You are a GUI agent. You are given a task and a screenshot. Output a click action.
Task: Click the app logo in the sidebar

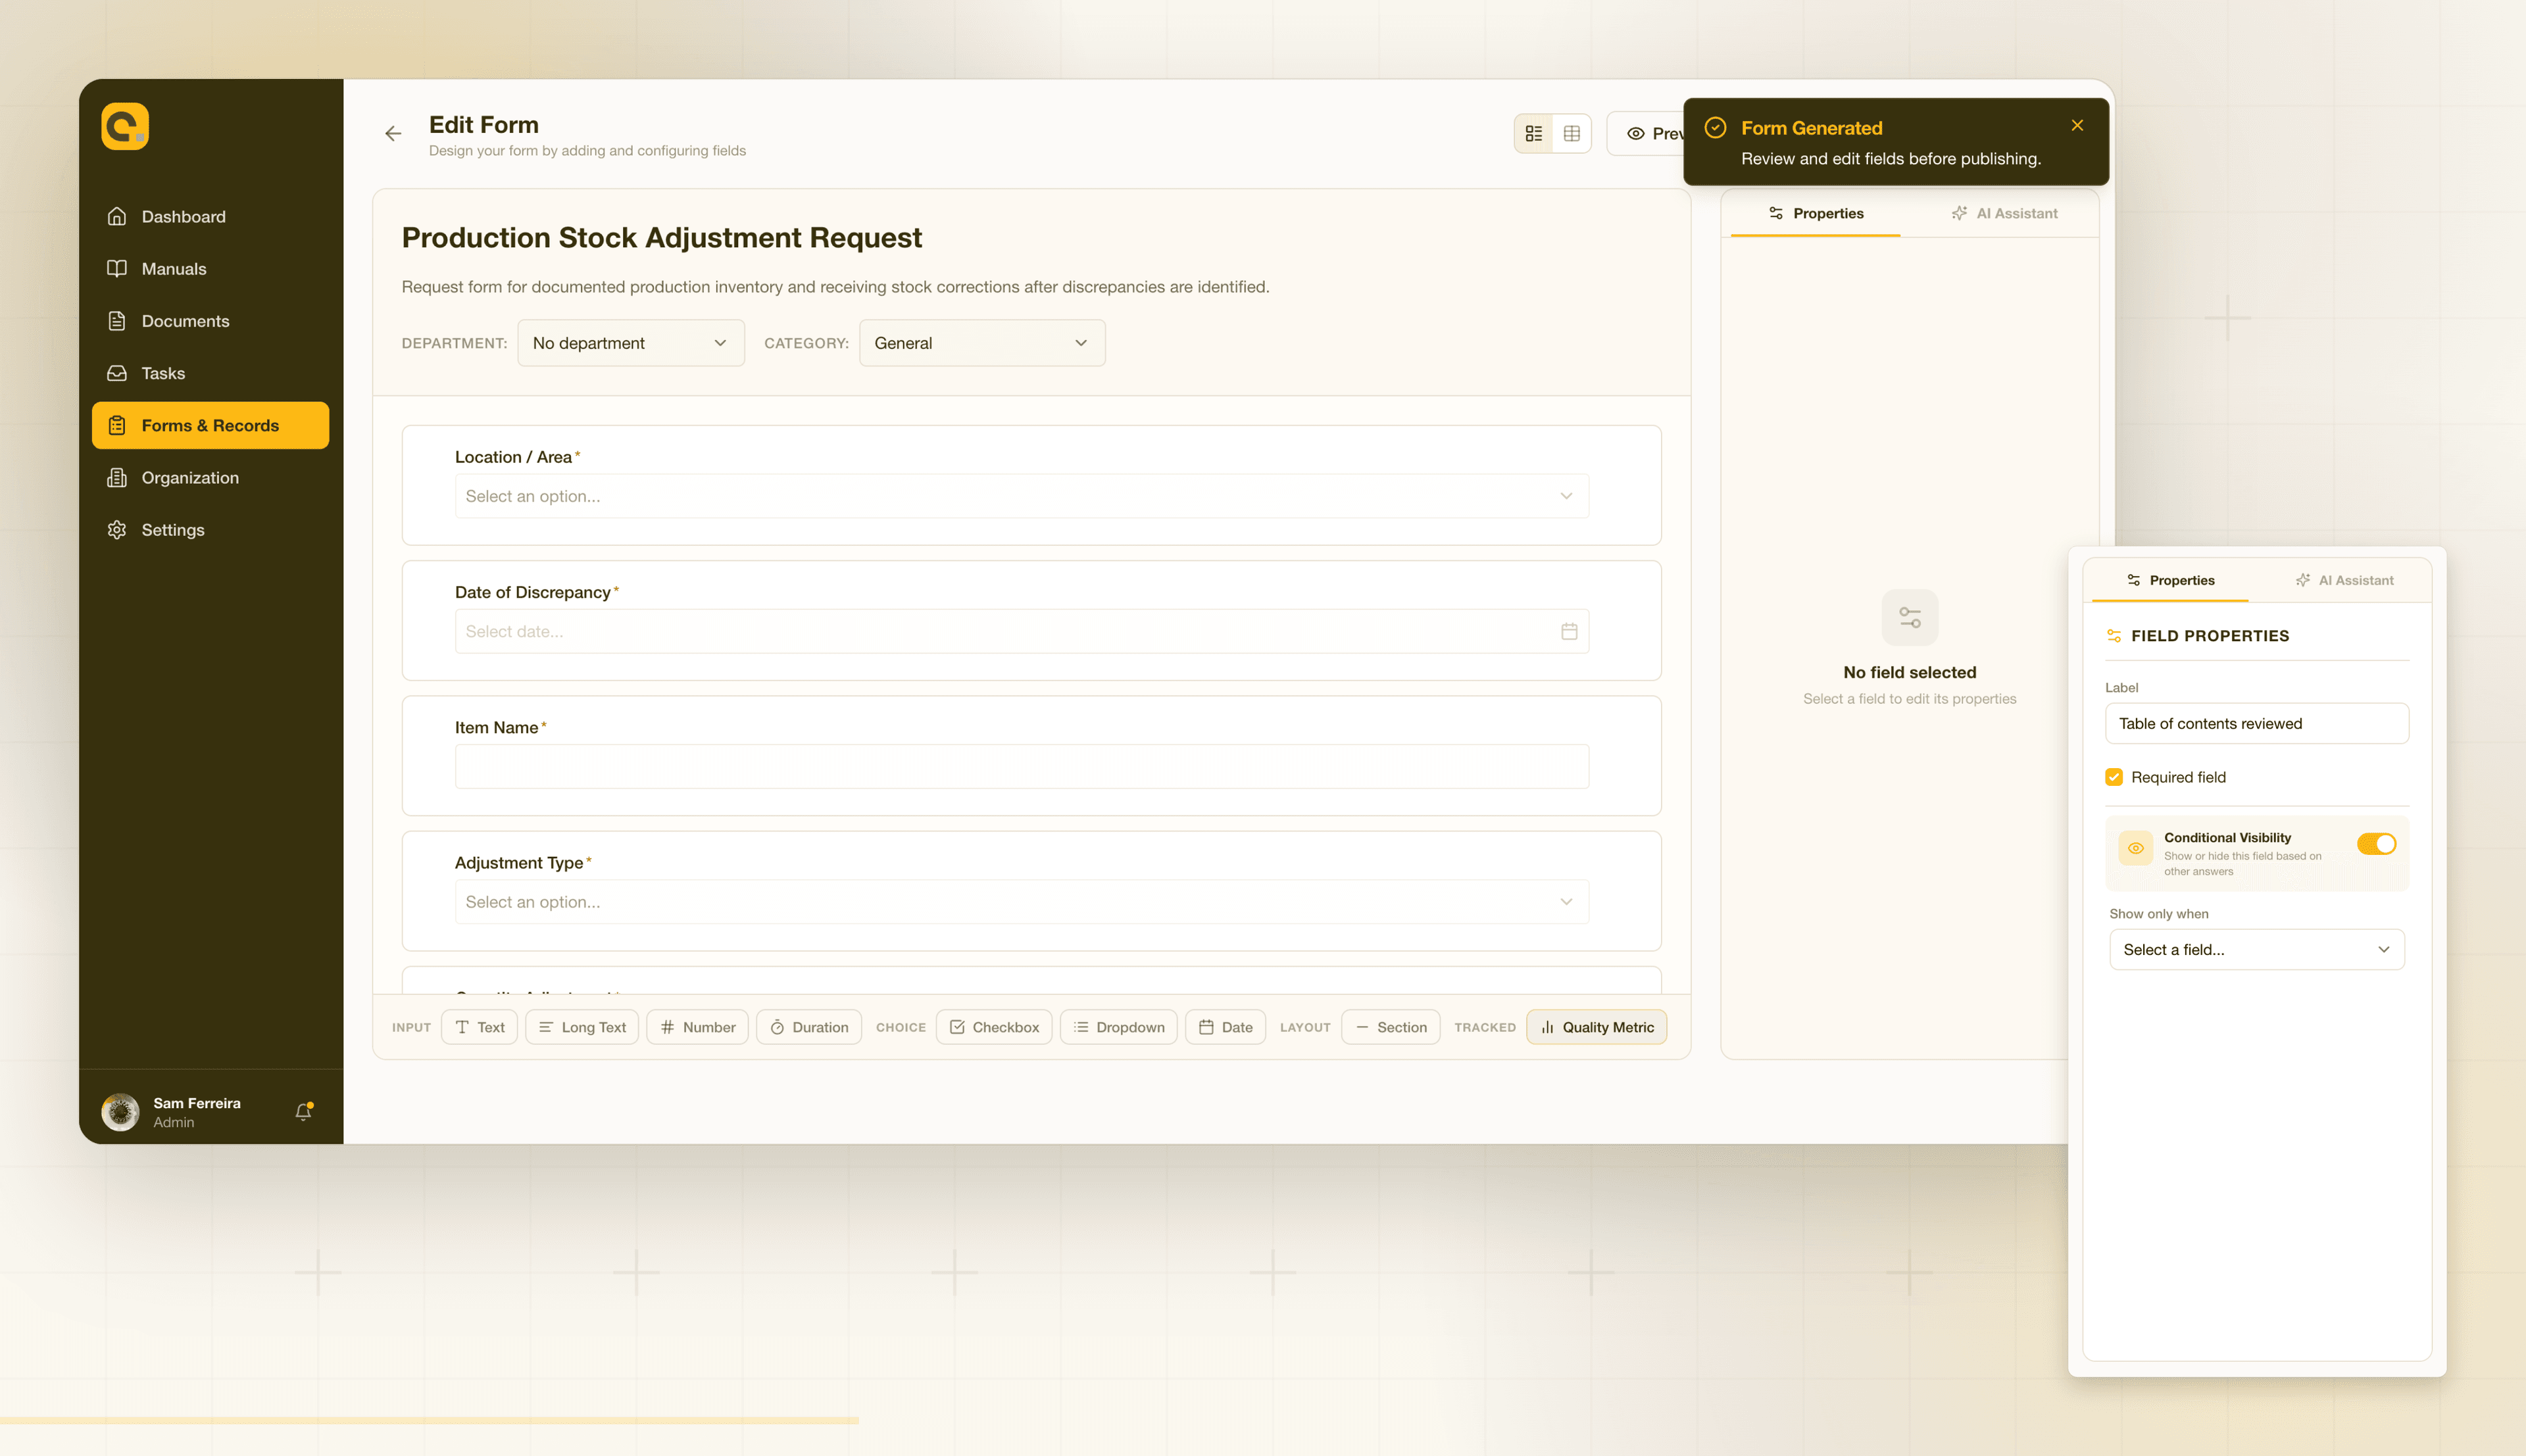coord(125,126)
